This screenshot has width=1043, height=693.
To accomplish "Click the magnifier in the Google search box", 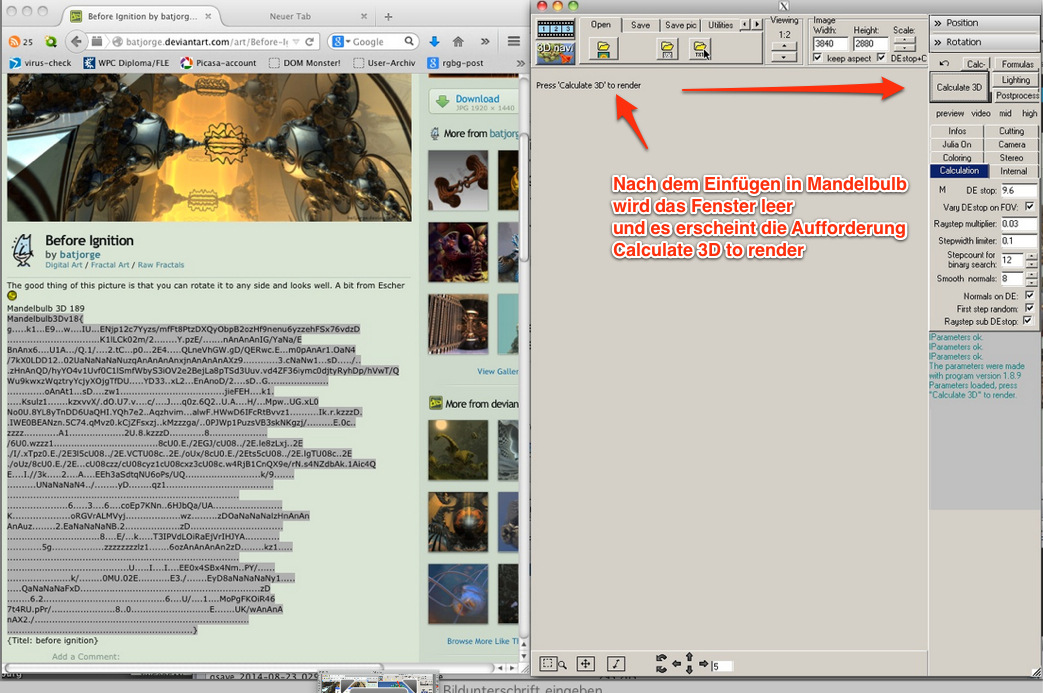I will (409, 41).
